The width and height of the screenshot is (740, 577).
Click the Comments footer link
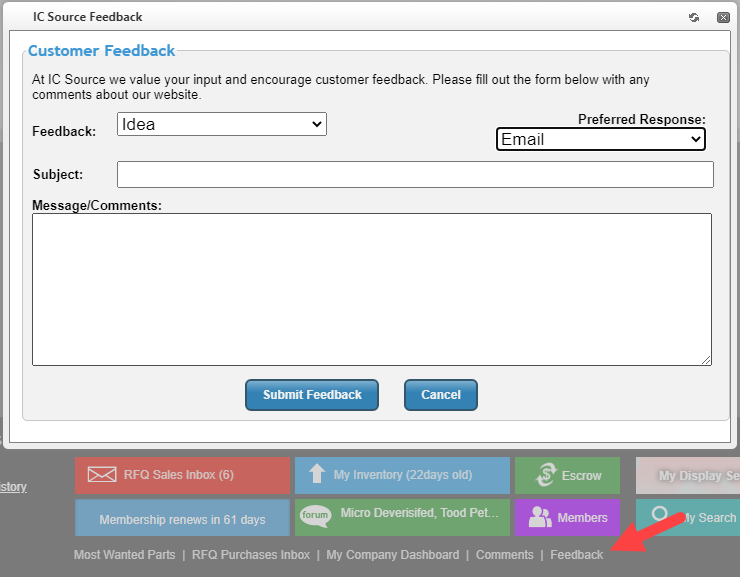(504, 555)
